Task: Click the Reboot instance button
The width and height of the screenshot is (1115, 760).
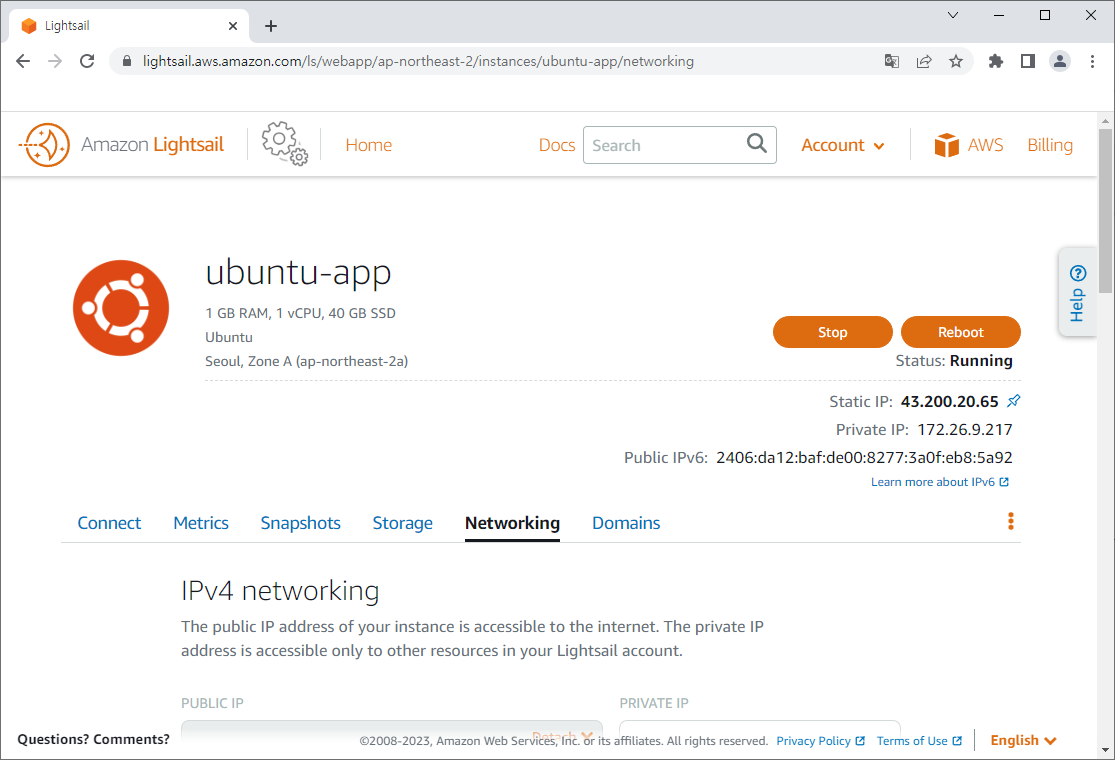Action: coord(961,332)
